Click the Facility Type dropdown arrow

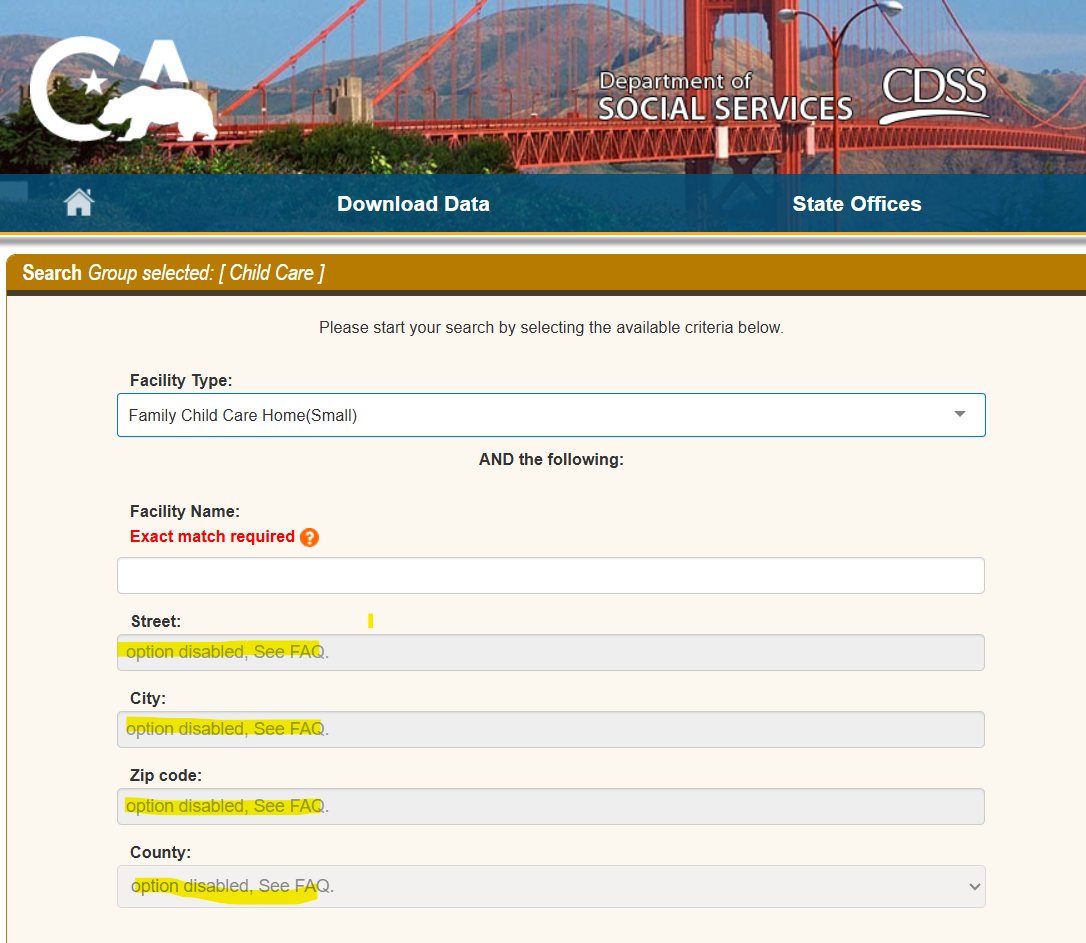pyautogui.click(x=959, y=414)
